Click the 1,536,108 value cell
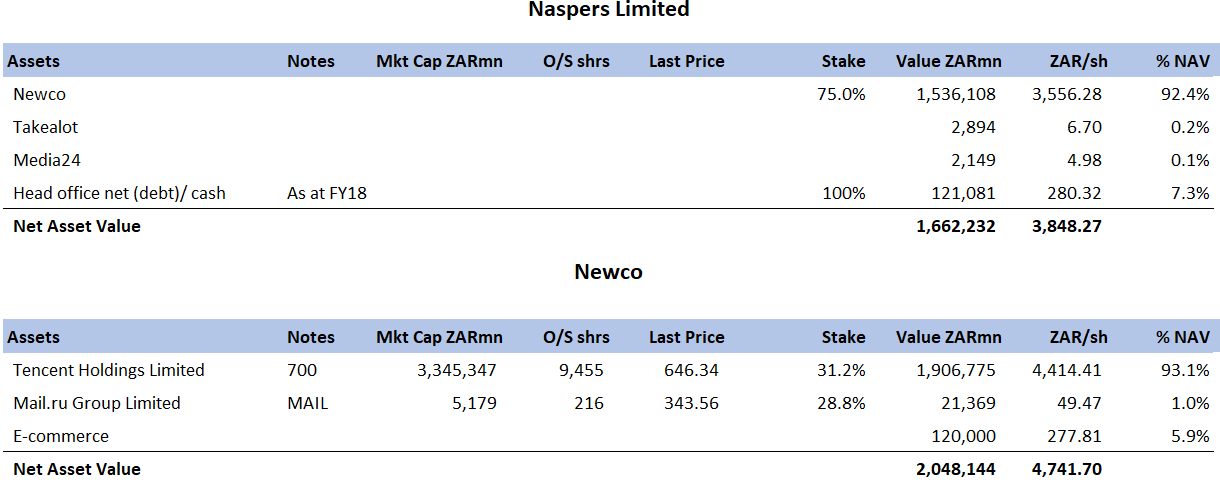 (955, 94)
